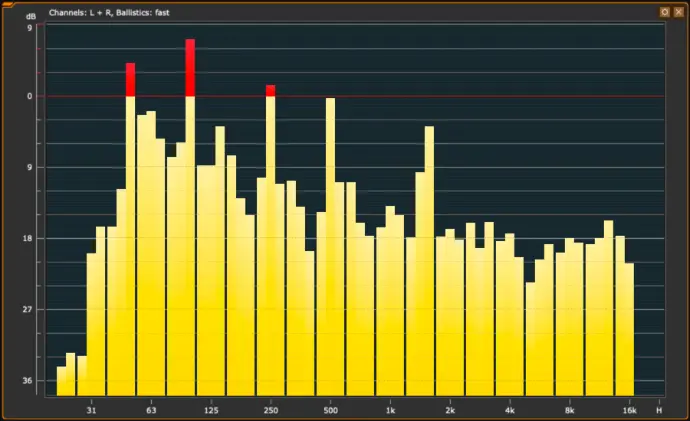Close the spectrum analyzer window
The image size is (690, 421).
(678, 12)
